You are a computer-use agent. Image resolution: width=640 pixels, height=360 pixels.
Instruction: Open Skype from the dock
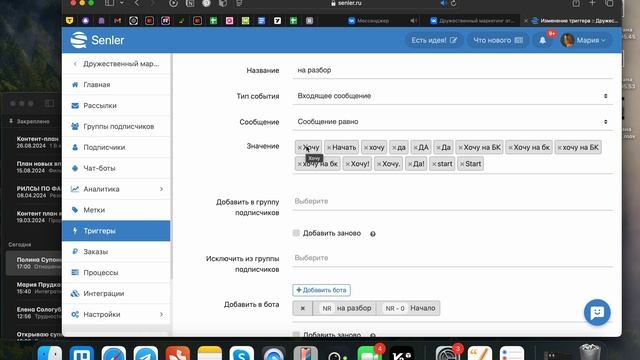(x=242, y=353)
